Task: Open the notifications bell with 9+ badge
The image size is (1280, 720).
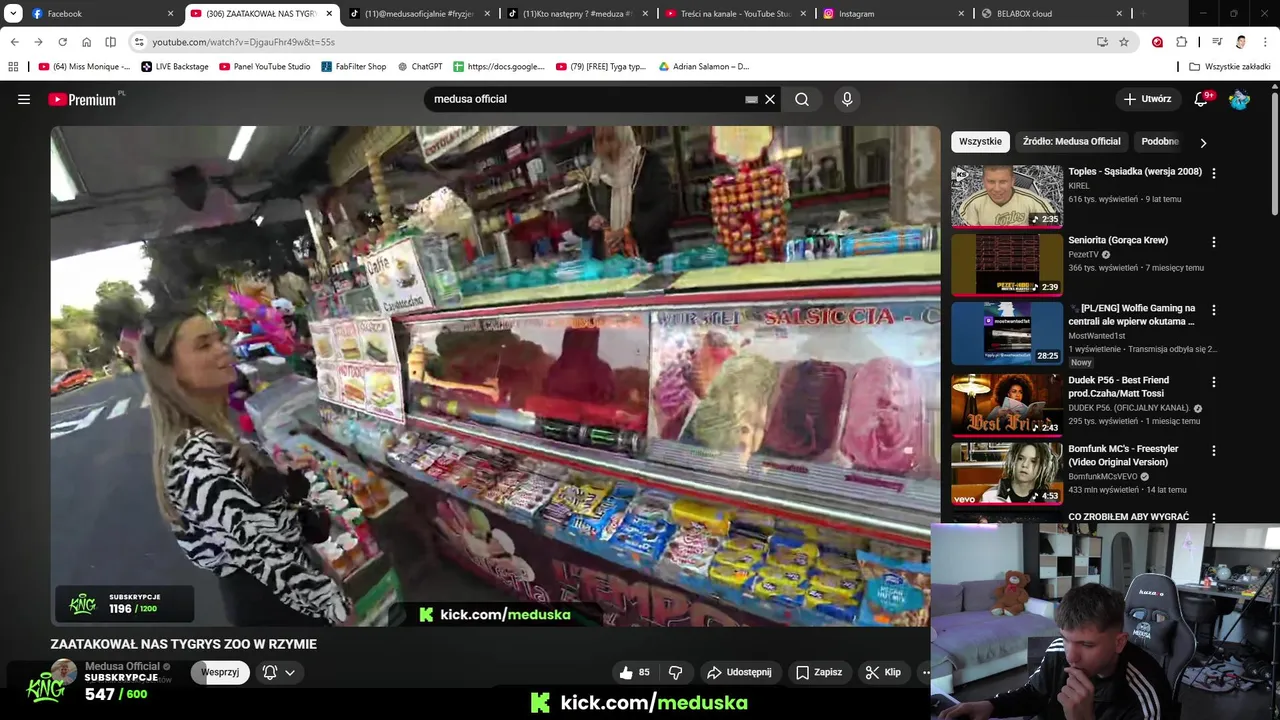Action: coord(1202,99)
